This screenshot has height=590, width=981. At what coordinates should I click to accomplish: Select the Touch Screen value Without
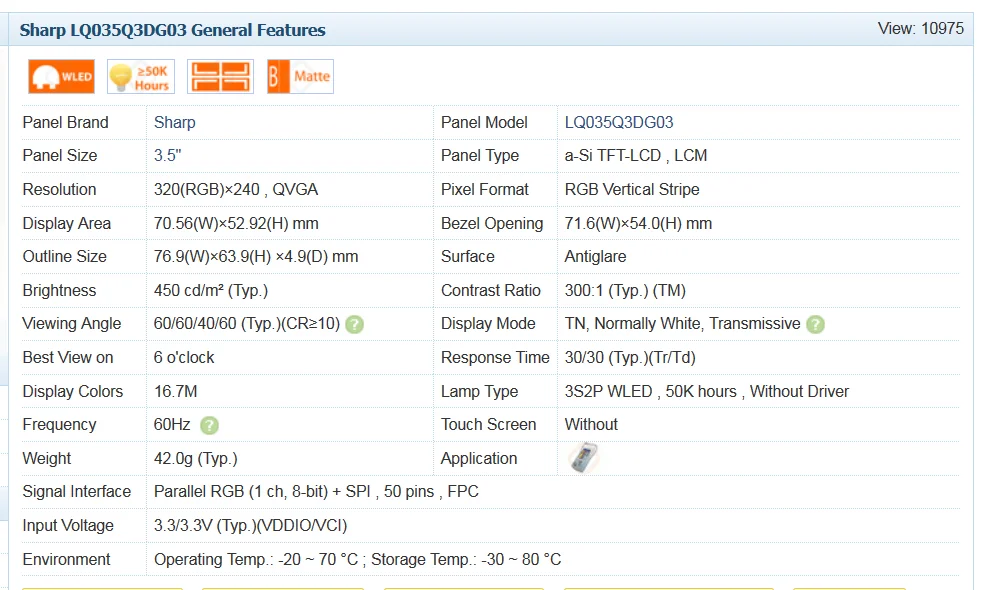pyautogui.click(x=591, y=424)
